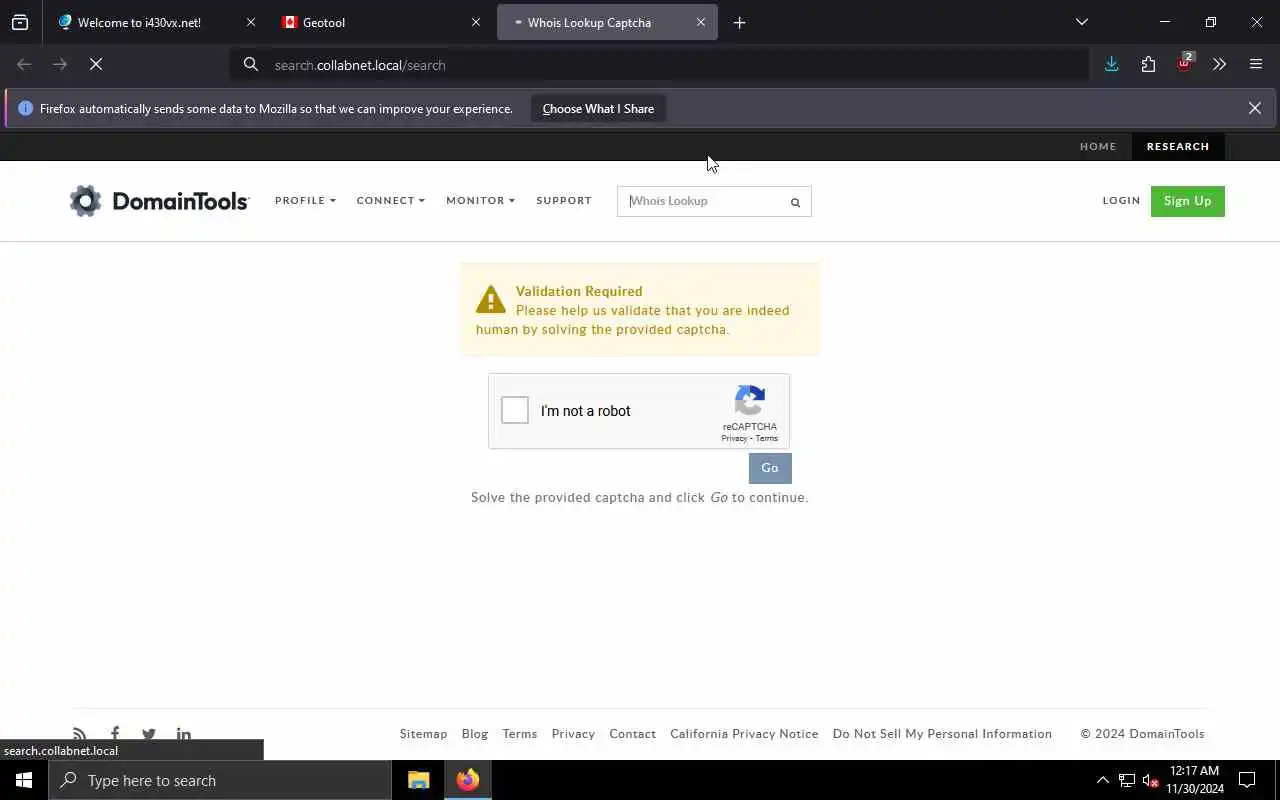Click the green Sign Up button

pyautogui.click(x=1187, y=201)
